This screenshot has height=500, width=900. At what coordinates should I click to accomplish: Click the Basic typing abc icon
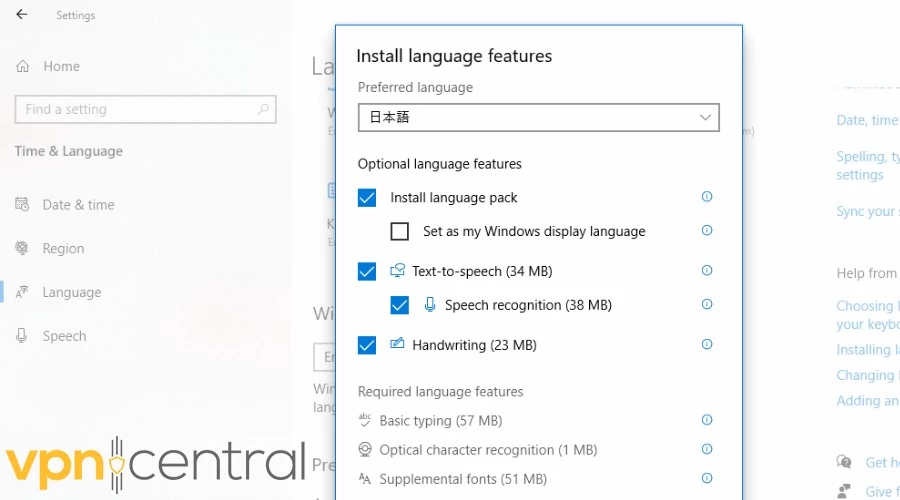click(364, 420)
